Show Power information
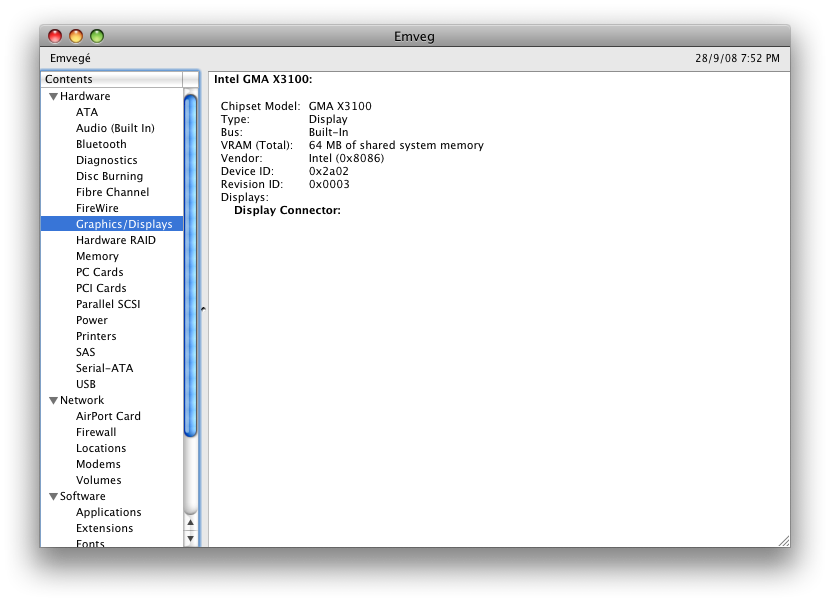 tap(92, 320)
